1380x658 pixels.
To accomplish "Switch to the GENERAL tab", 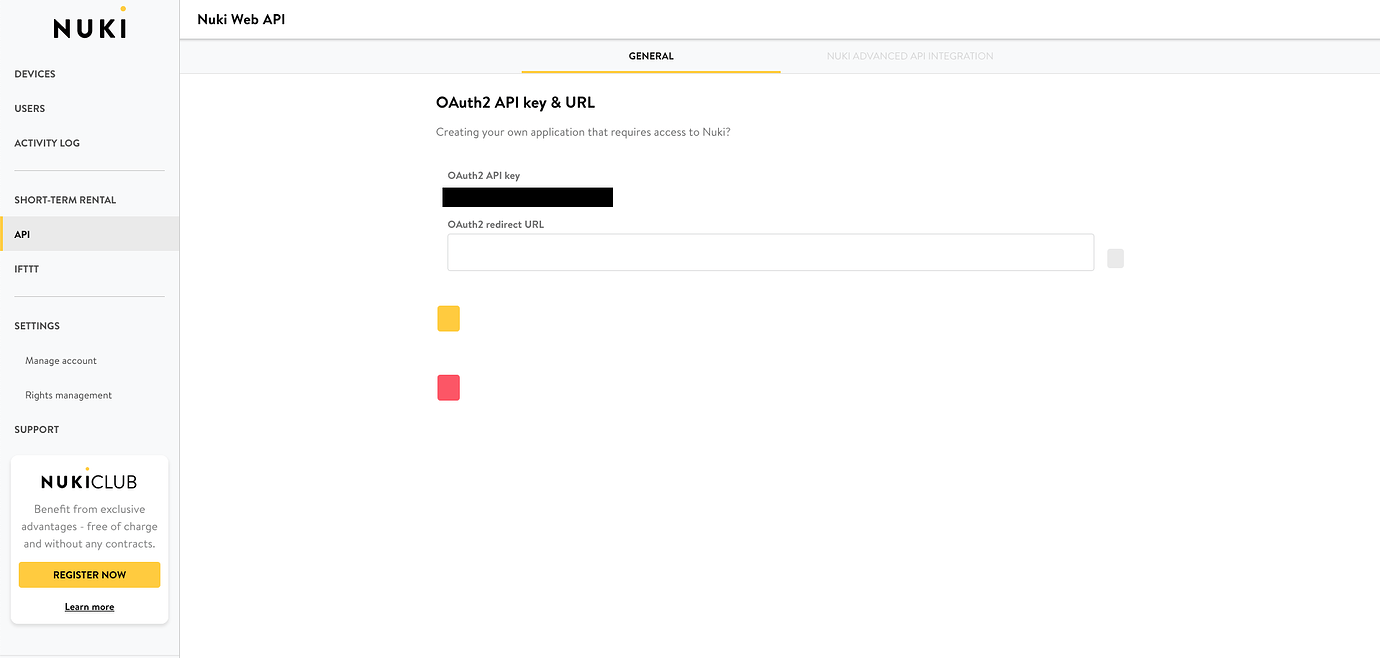I will 650,56.
